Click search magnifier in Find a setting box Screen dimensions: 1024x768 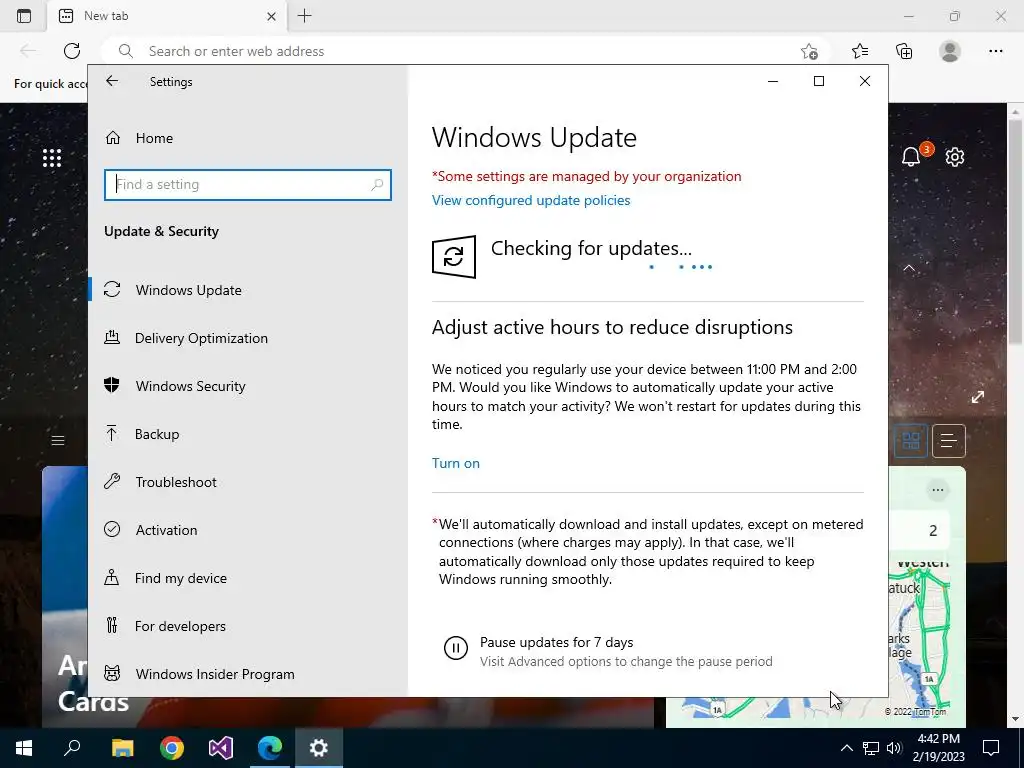pyautogui.click(x=377, y=185)
